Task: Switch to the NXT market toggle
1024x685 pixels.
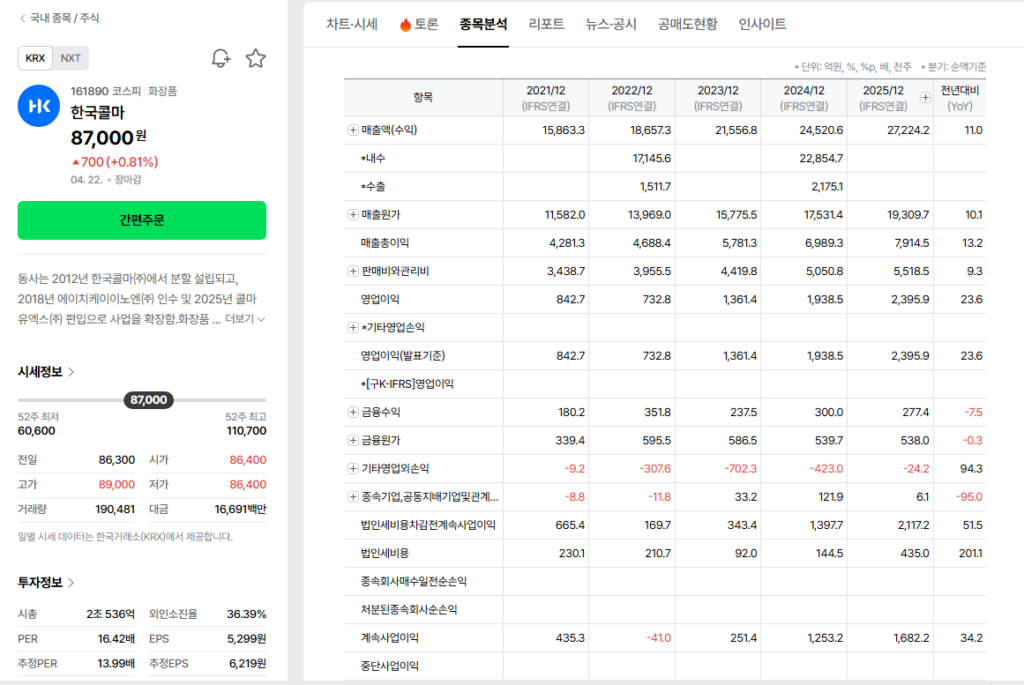Action: coord(71,58)
